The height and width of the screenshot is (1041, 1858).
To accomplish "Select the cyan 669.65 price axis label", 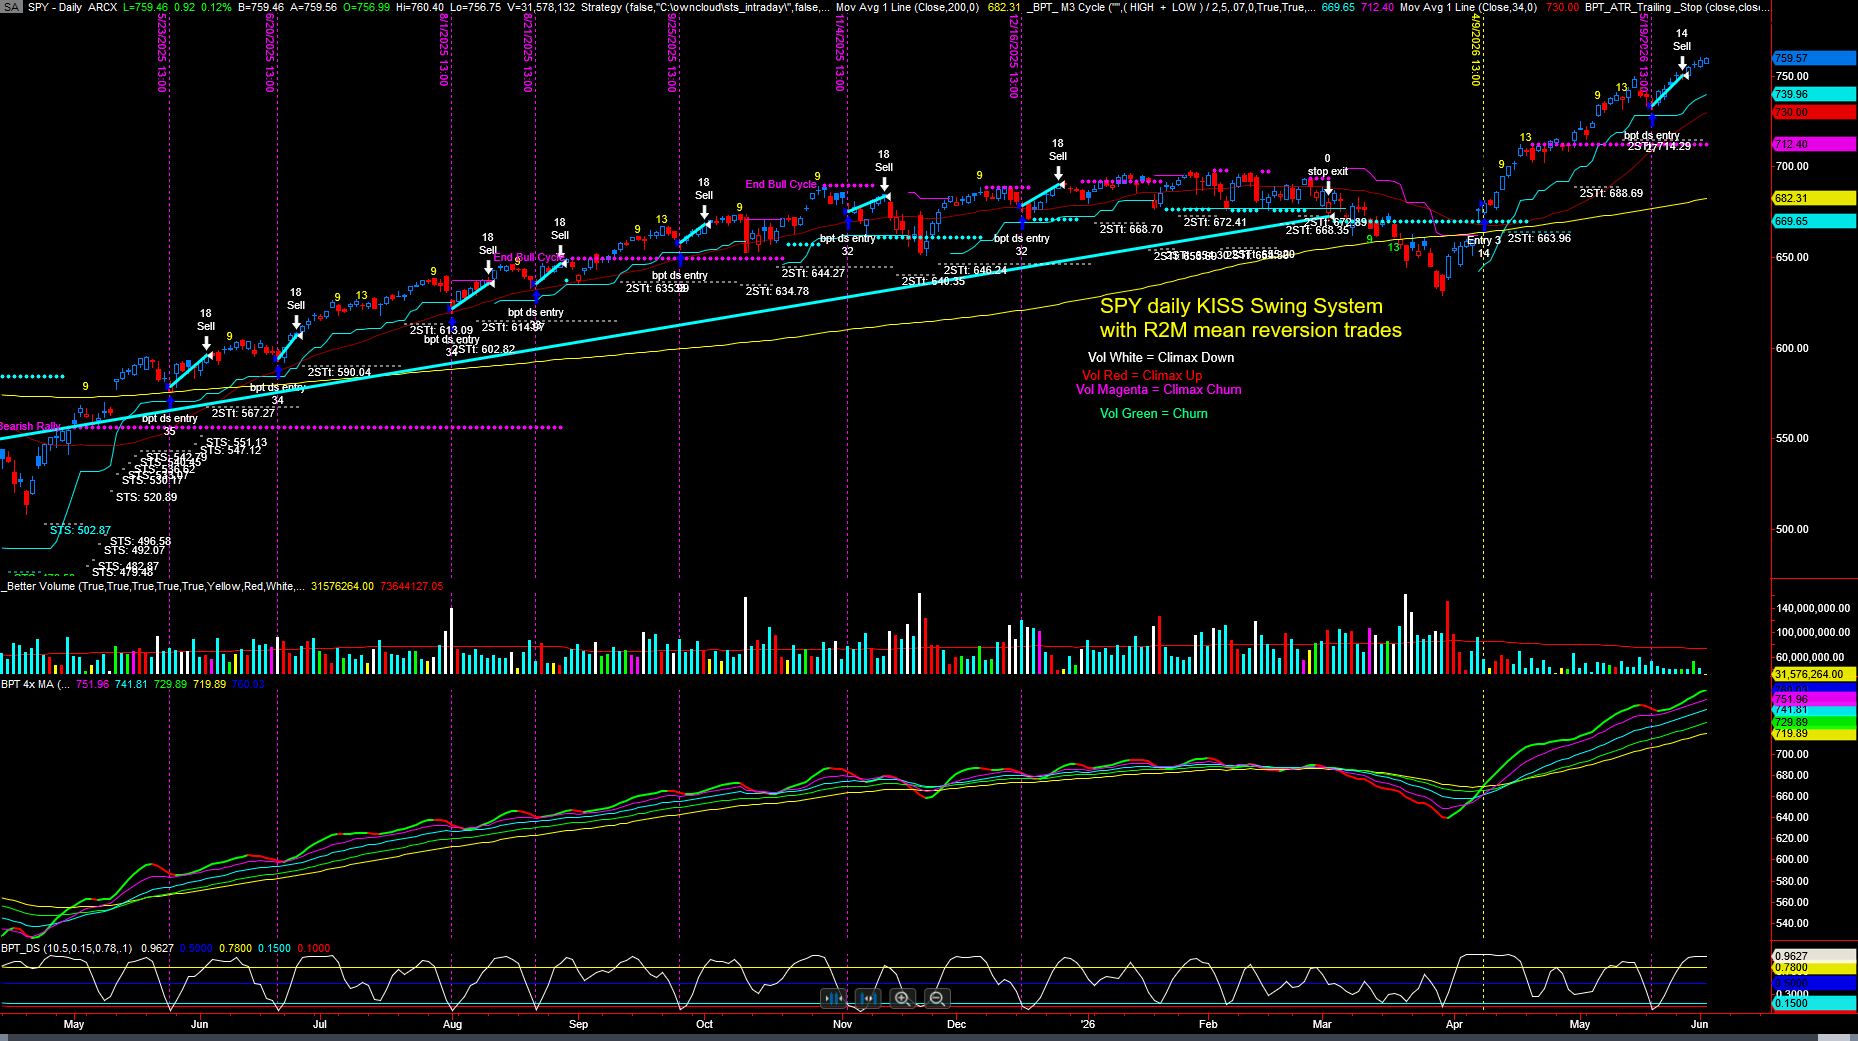I will [1814, 221].
